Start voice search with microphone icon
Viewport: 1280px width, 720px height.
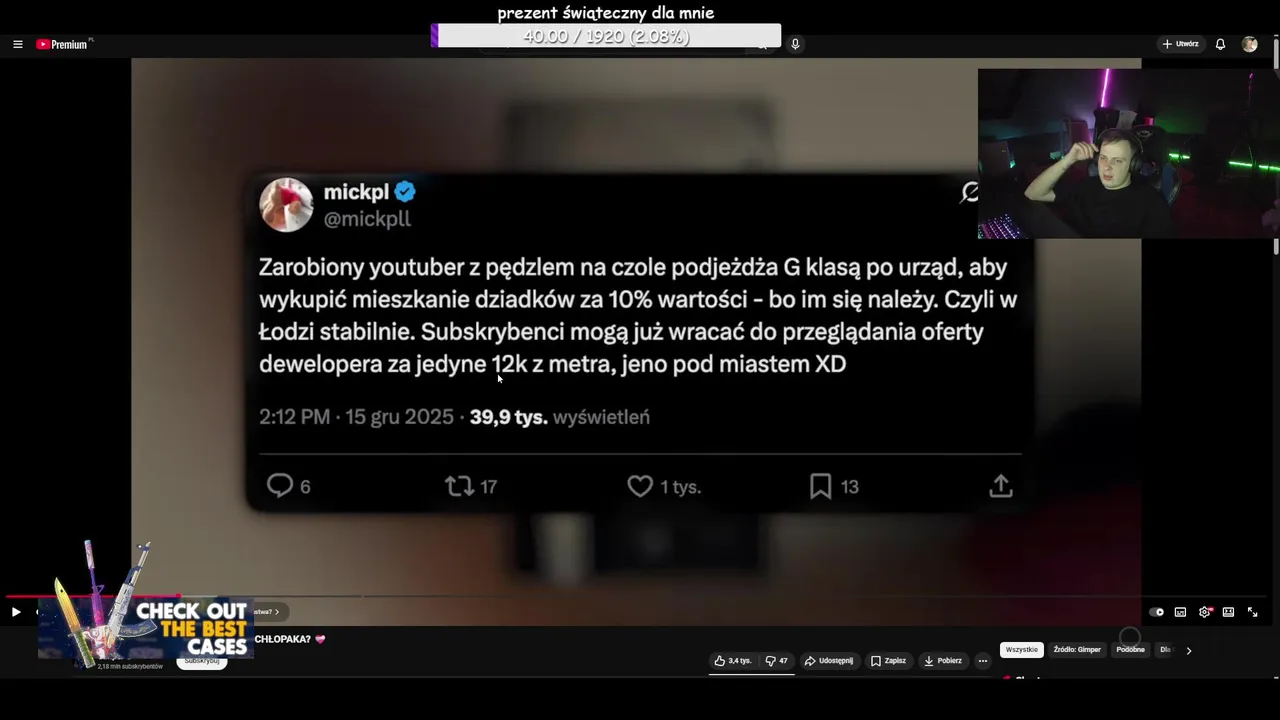pyautogui.click(x=795, y=44)
